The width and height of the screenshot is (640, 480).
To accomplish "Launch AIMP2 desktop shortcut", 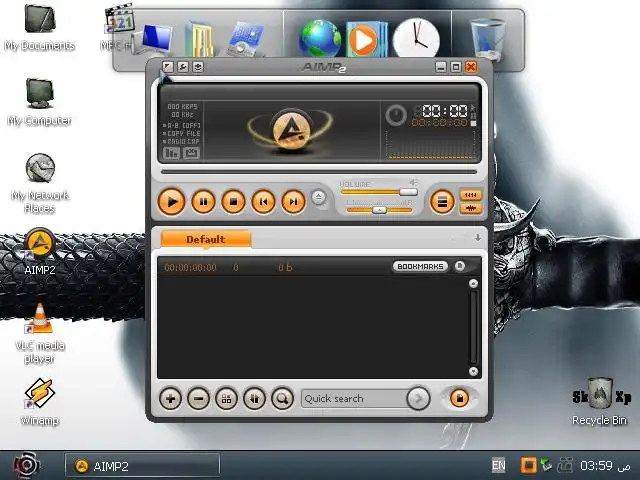I will pyautogui.click(x=40, y=251).
